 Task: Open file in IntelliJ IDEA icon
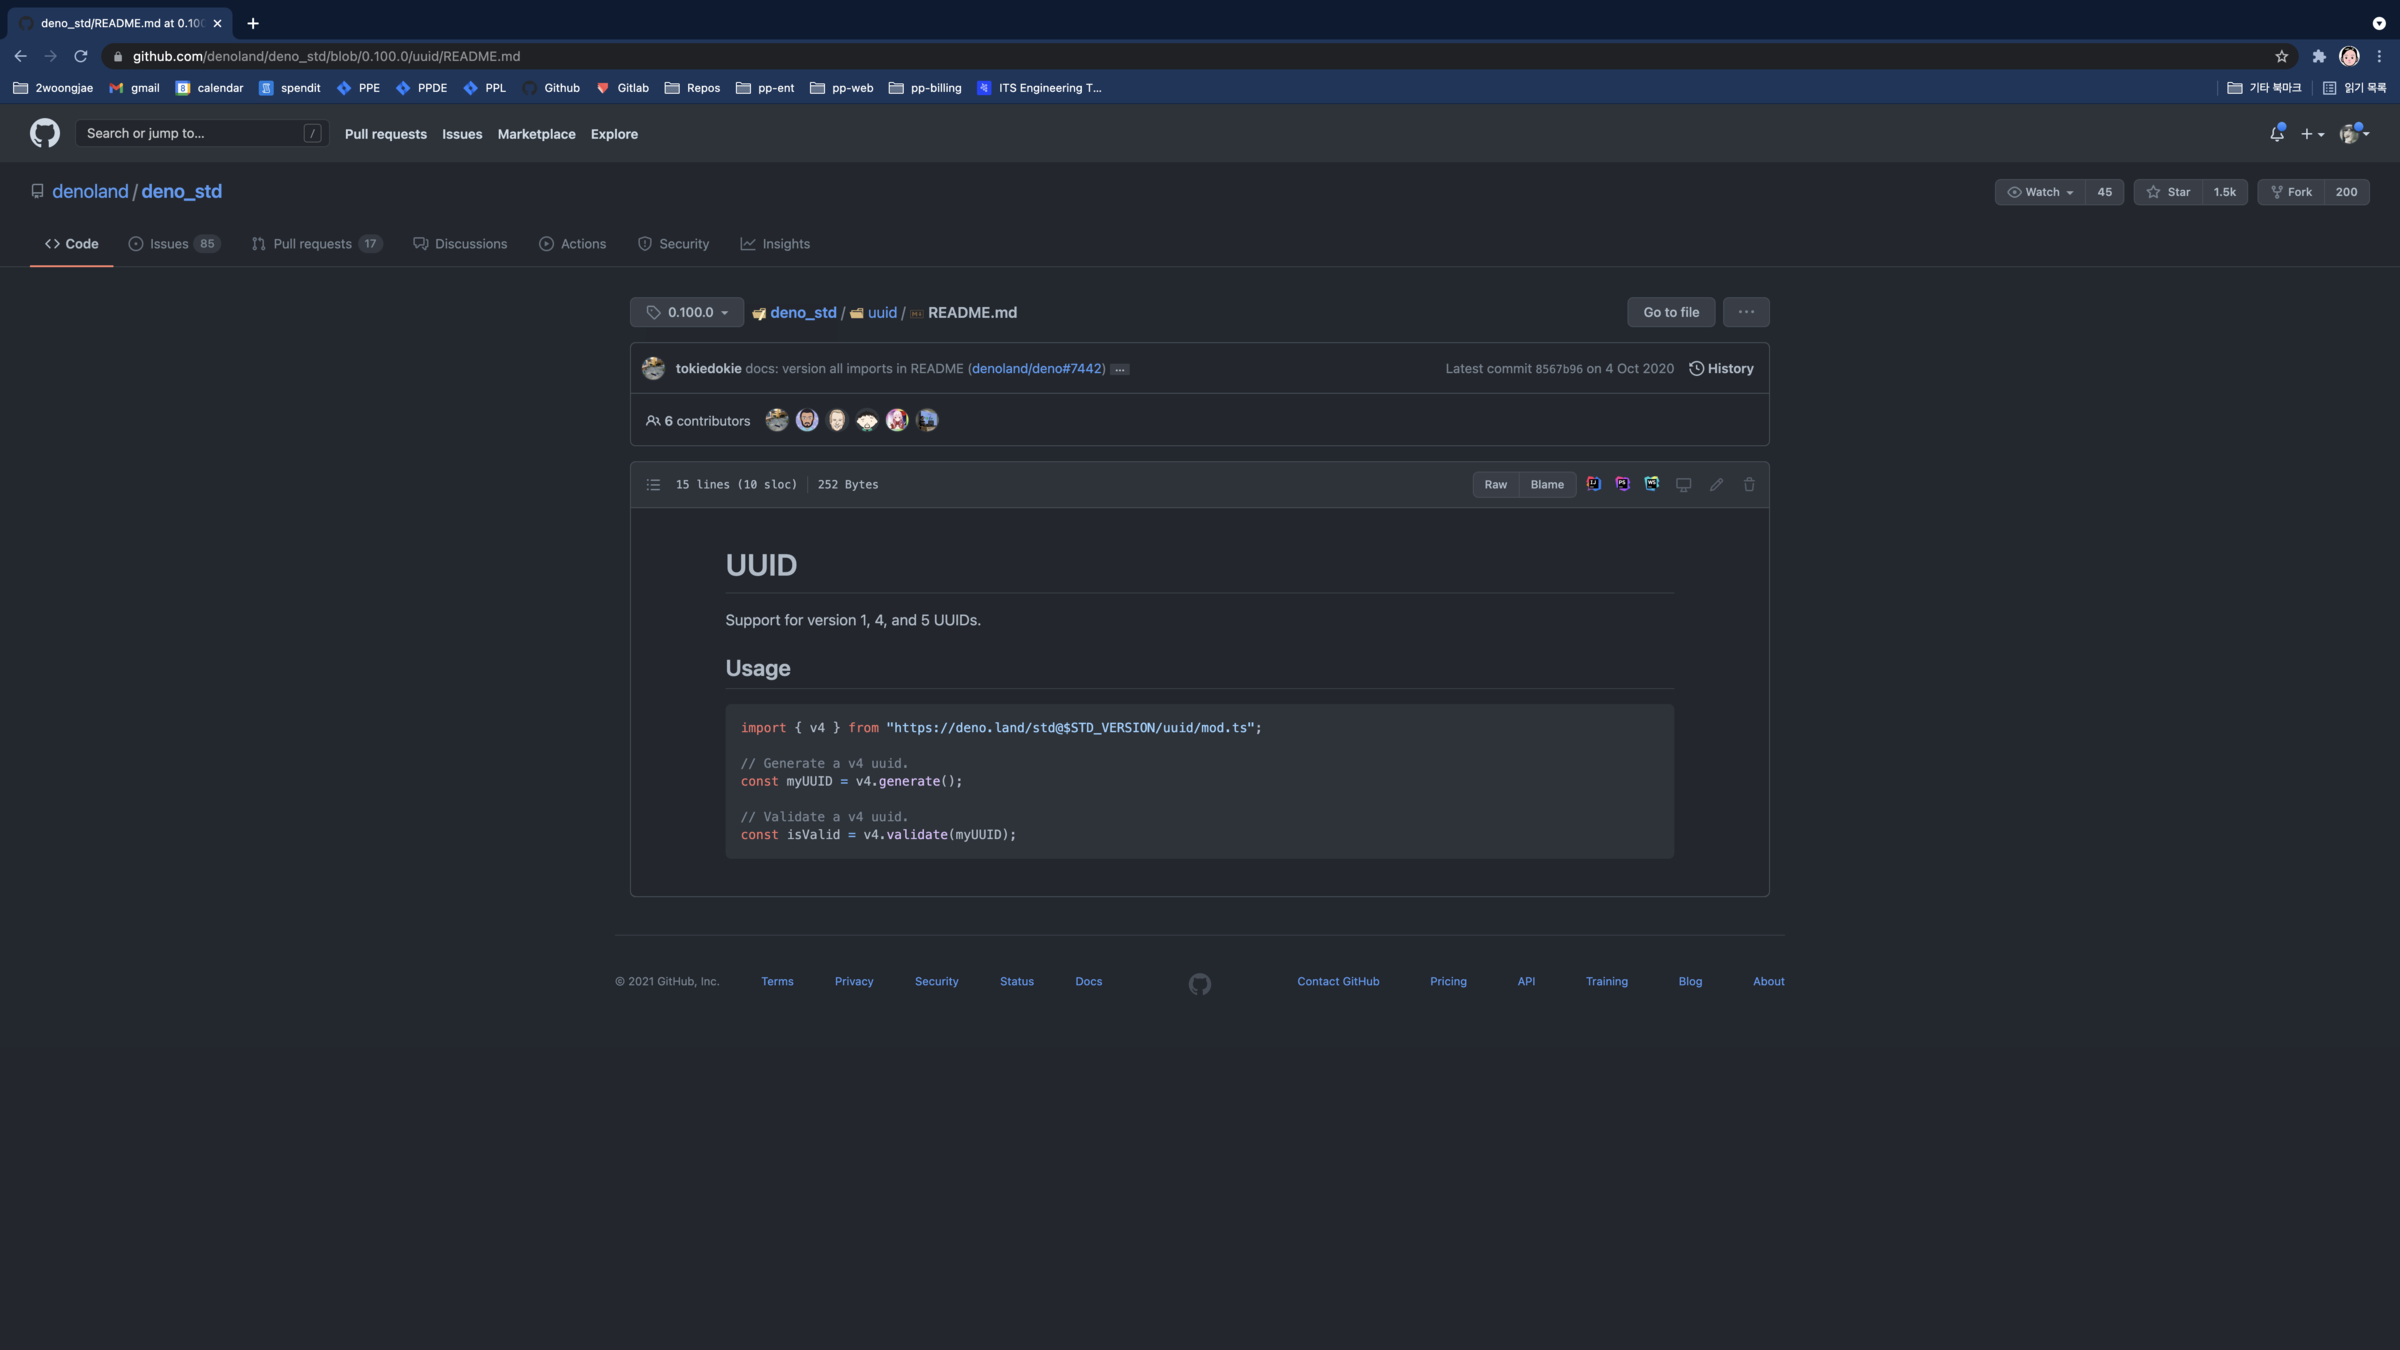click(x=1593, y=484)
